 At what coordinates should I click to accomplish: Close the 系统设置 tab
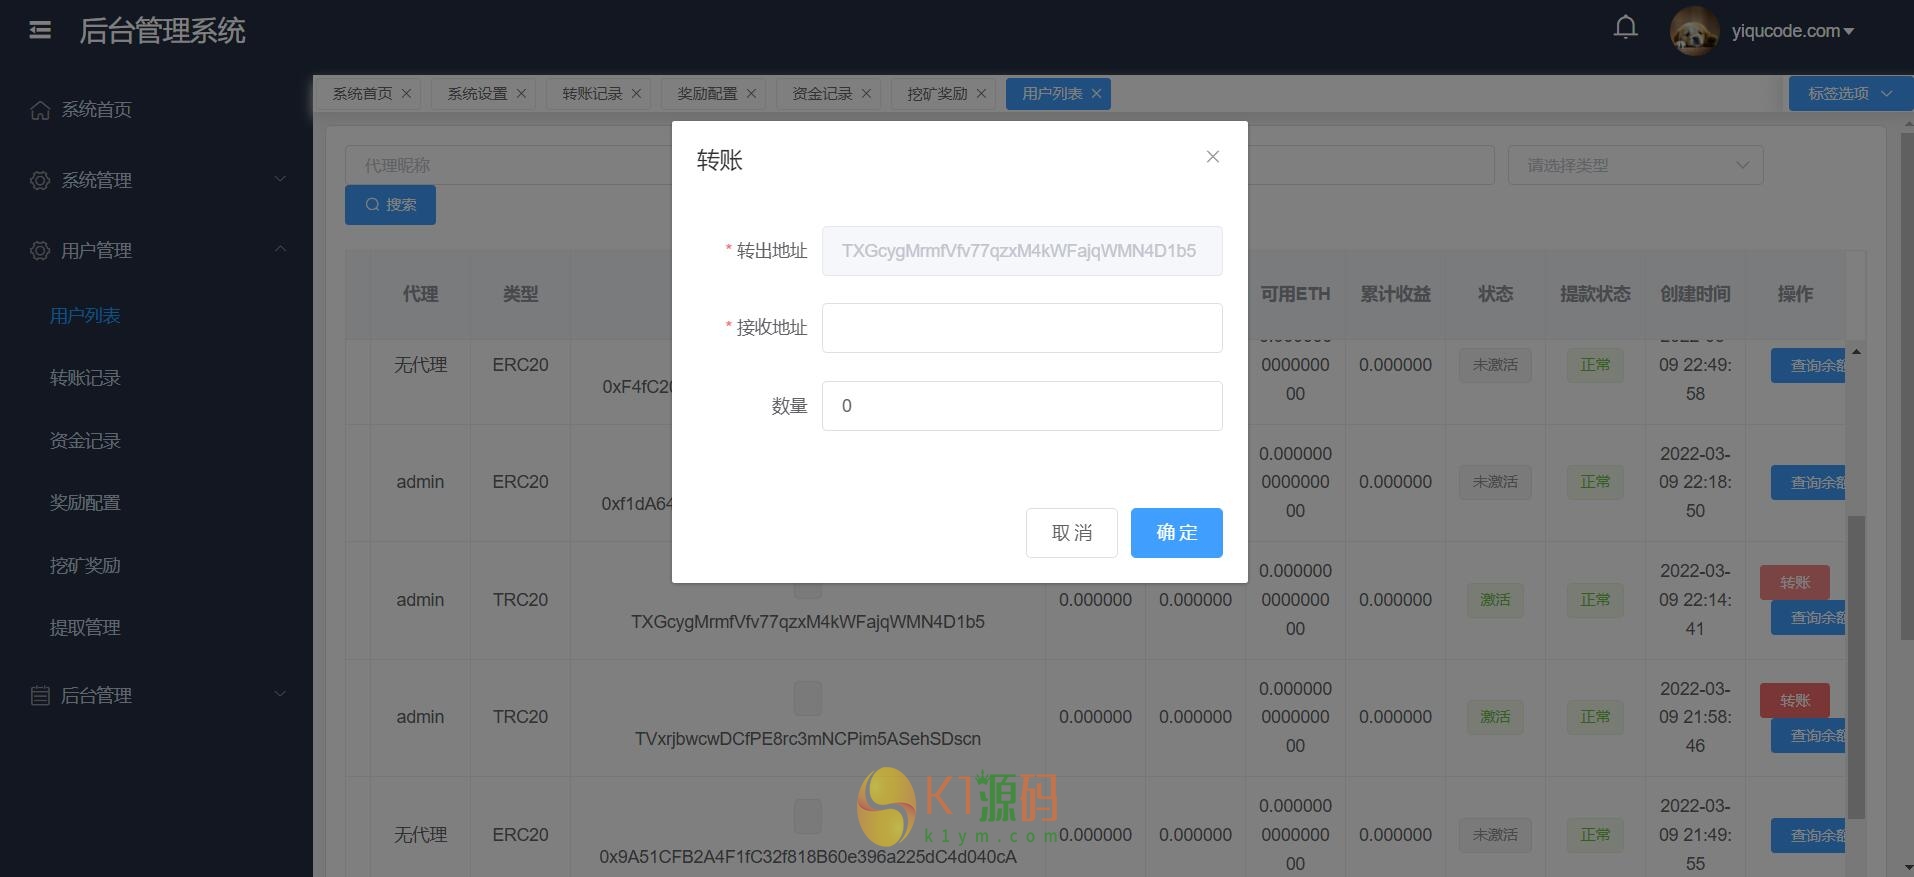pos(521,94)
